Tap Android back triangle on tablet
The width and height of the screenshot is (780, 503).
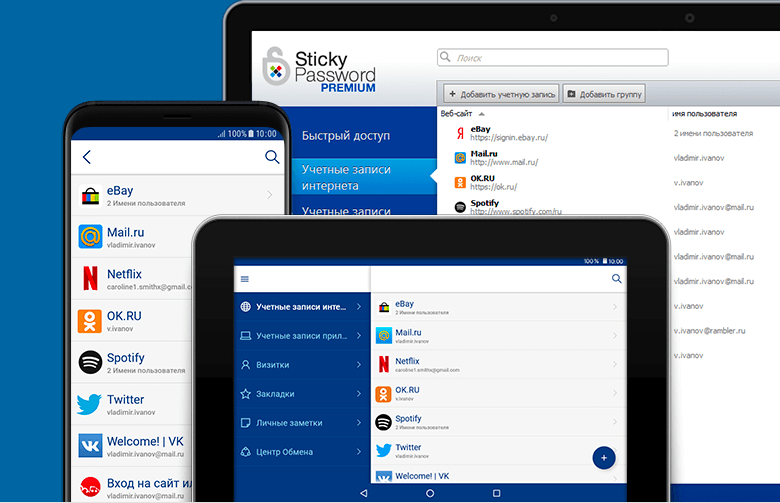pos(364,493)
